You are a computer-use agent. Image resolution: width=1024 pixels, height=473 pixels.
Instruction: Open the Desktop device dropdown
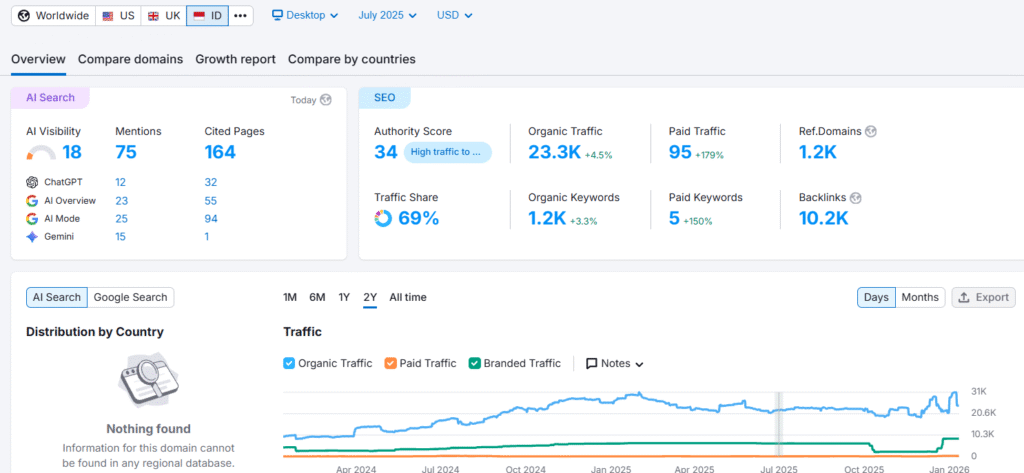click(x=305, y=15)
